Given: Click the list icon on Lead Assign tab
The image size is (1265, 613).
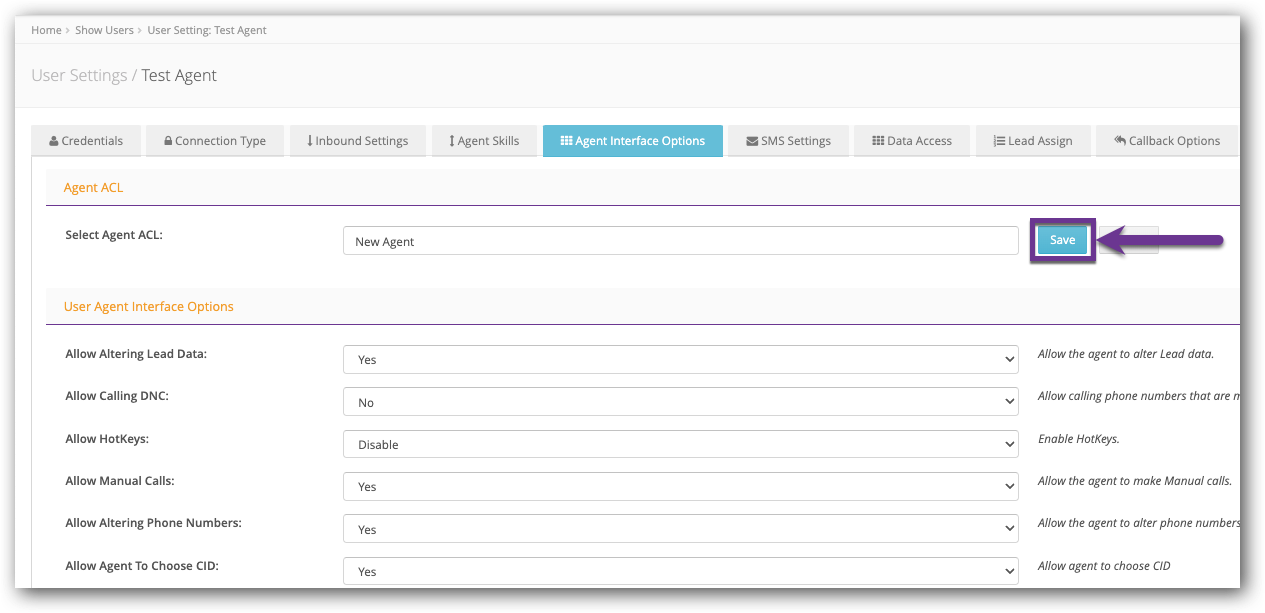Looking at the screenshot, I should click(x=999, y=141).
